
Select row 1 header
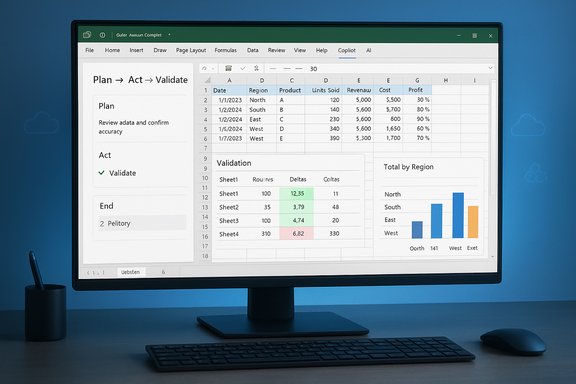point(206,90)
